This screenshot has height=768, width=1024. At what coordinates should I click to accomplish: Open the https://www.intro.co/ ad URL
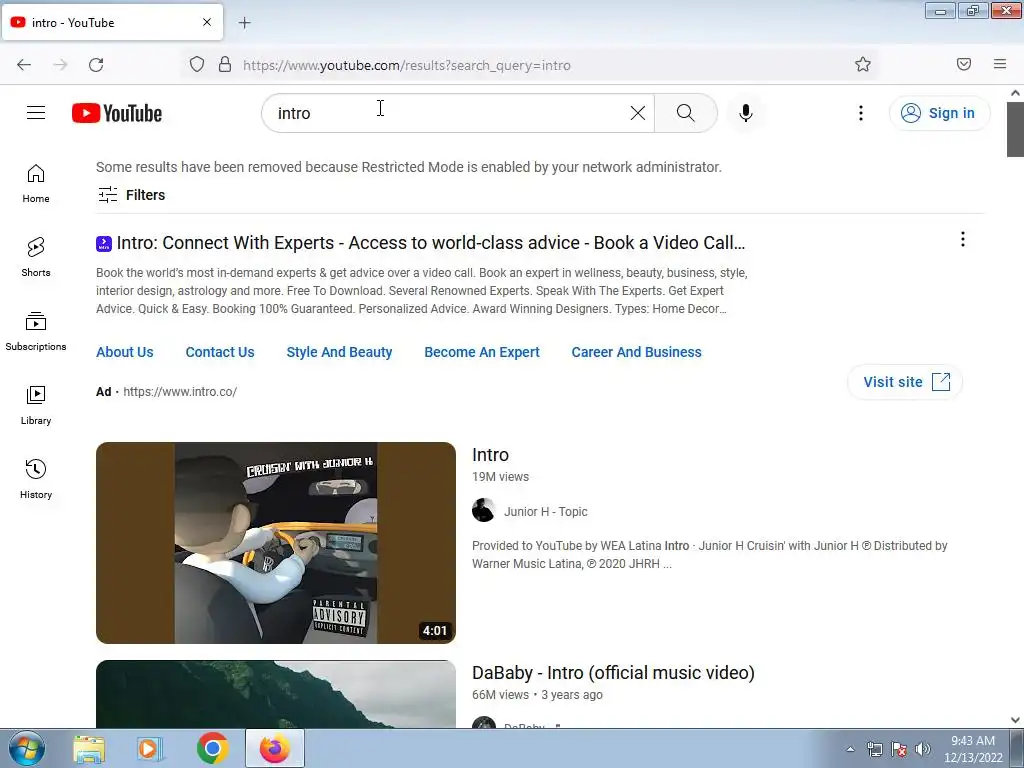pyautogui.click(x=180, y=392)
